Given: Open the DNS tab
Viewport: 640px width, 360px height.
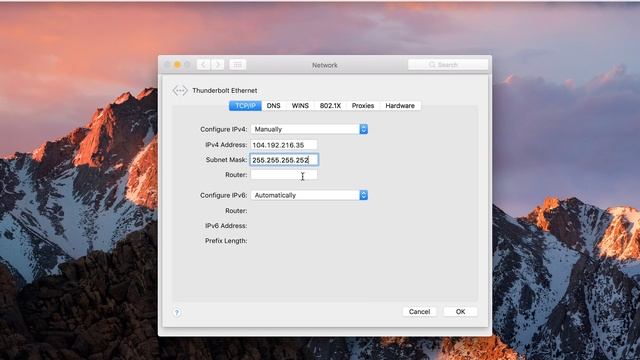Looking at the screenshot, I should point(273,106).
